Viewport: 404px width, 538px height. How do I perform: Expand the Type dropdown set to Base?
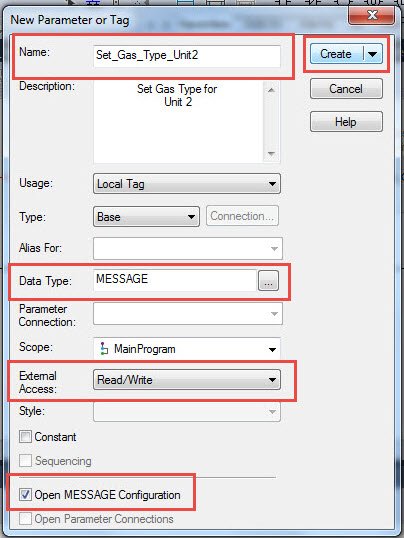tap(146, 217)
